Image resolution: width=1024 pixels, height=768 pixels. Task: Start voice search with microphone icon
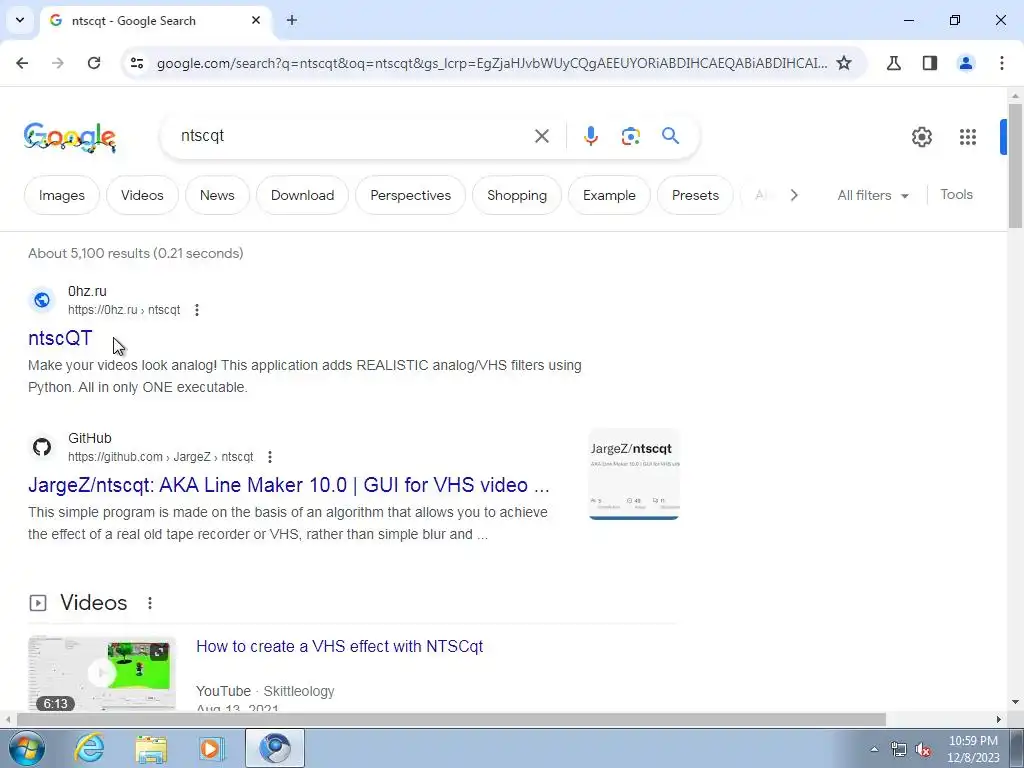[590, 136]
